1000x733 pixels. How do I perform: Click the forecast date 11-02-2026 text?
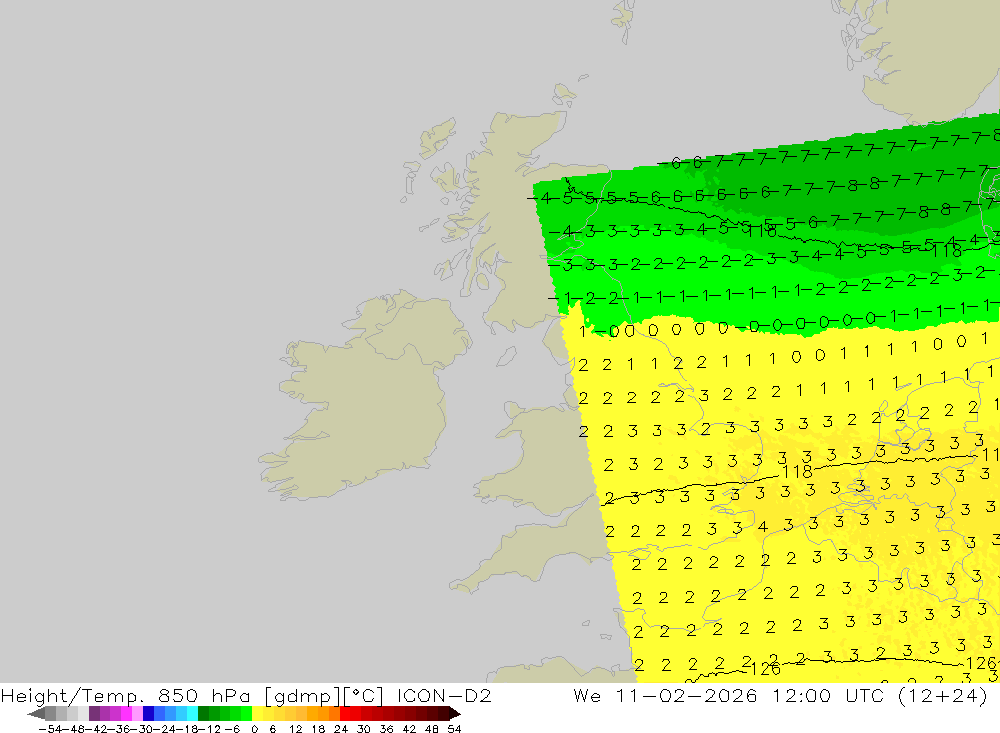687,695
